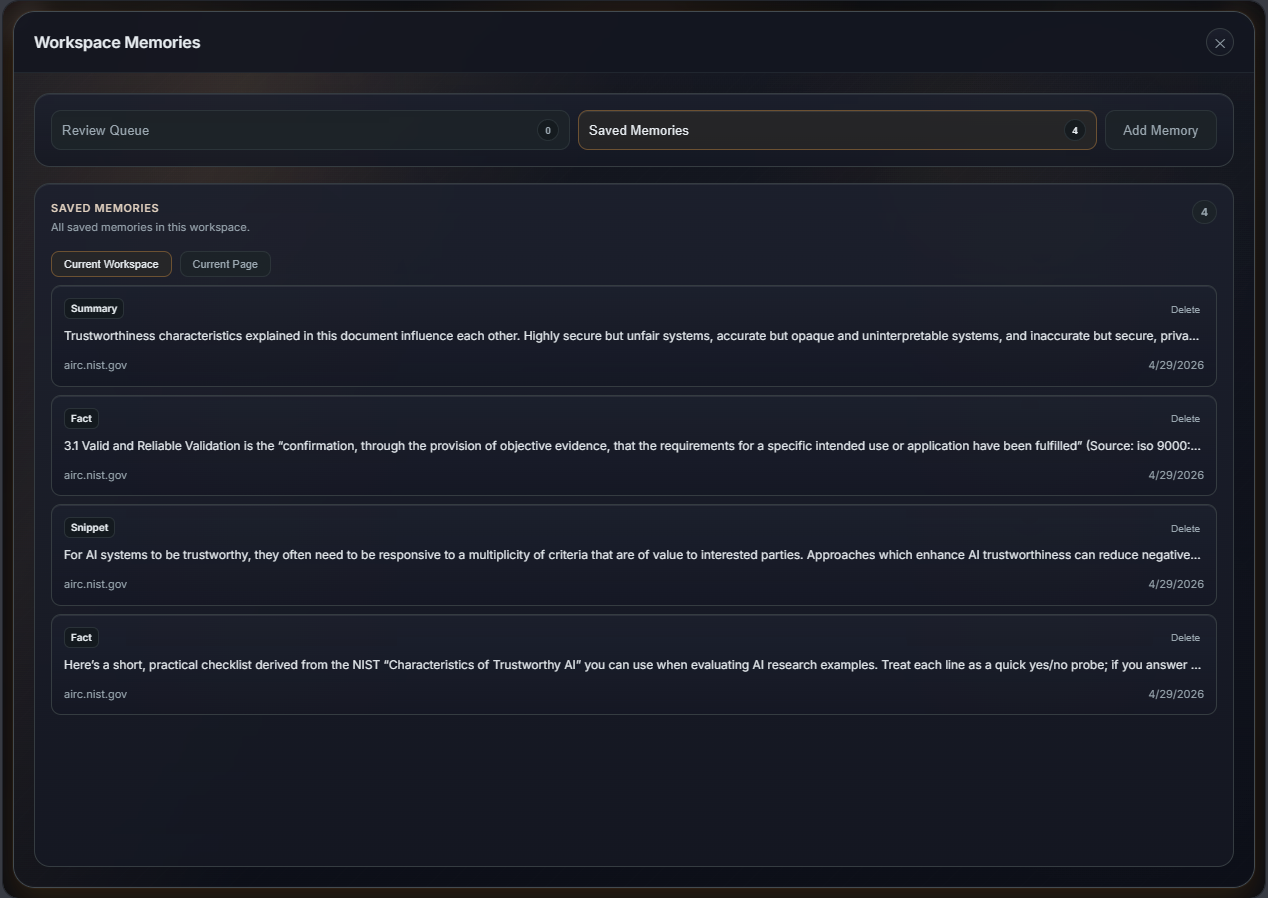The height and width of the screenshot is (898, 1268).
Task: Toggle the Current Workspace filter
Action: (x=111, y=264)
